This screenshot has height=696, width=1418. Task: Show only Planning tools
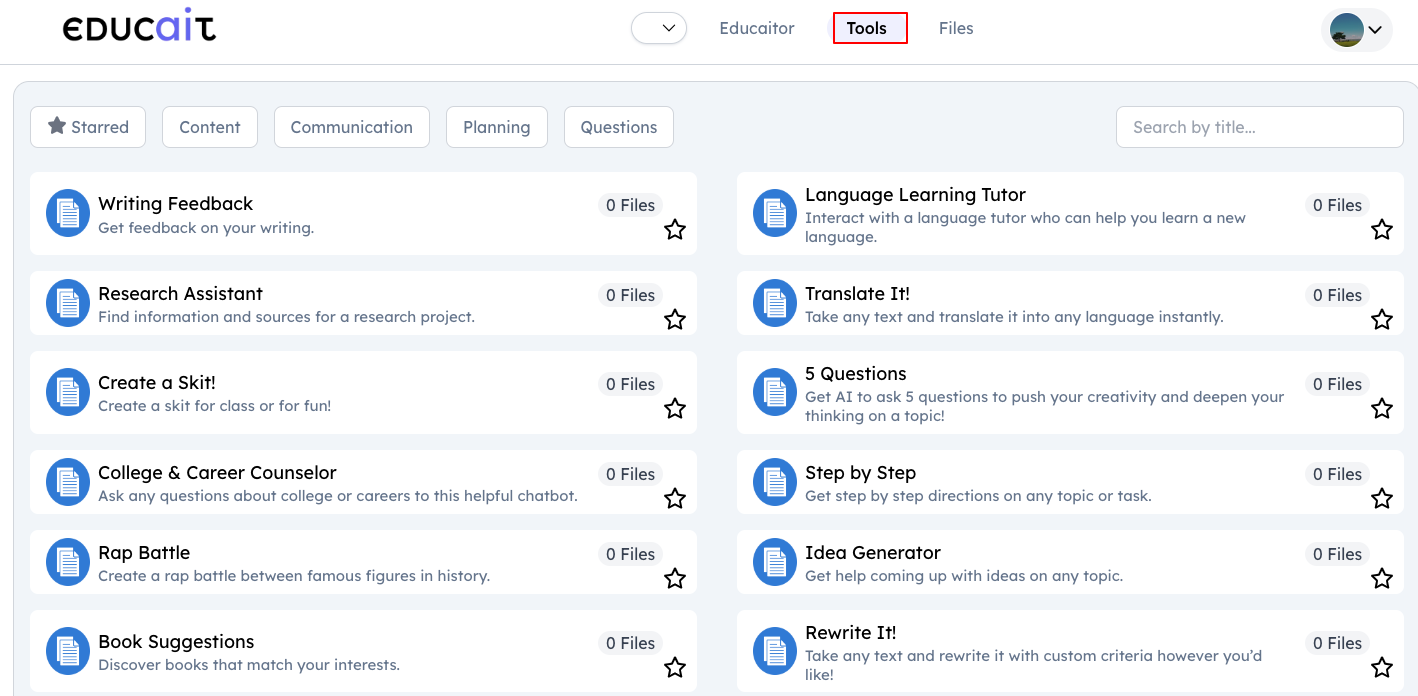496,127
